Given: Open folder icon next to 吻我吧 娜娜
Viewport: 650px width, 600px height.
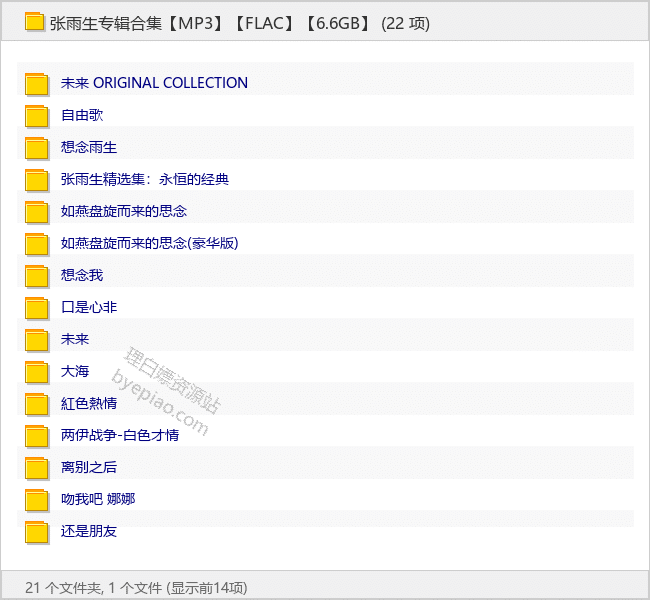Looking at the screenshot, I should [x=36, y=500].
